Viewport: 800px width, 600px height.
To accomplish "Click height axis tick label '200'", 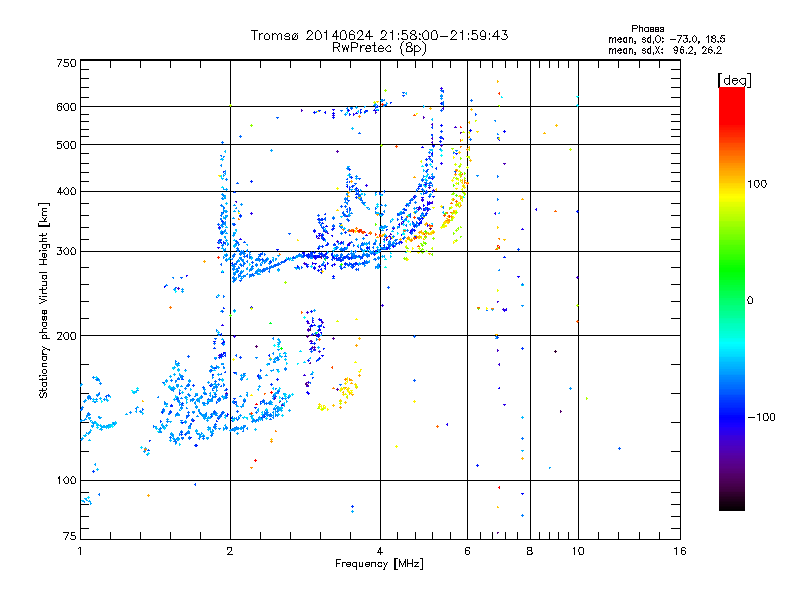I will [x=66, y=336].
